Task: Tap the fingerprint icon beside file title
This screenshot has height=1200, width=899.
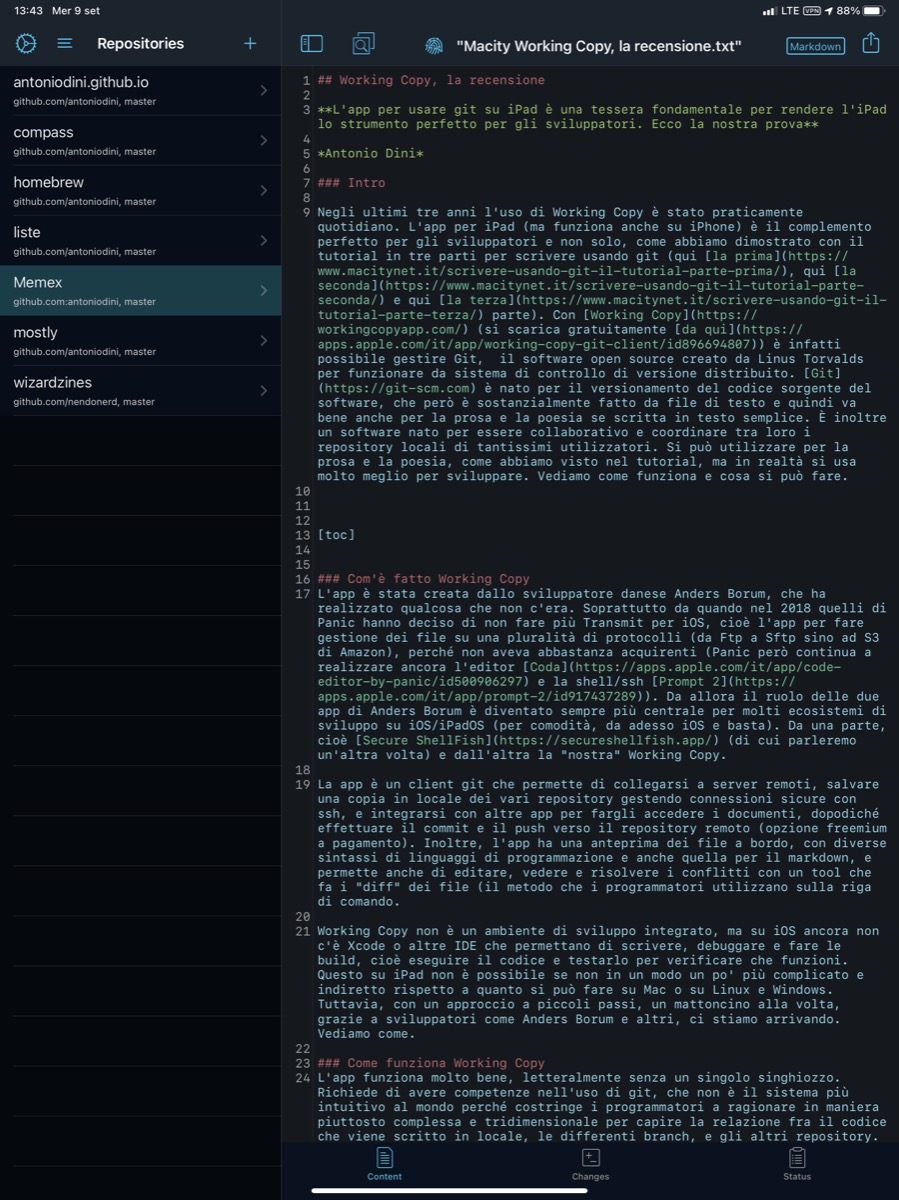Action: (x=434, y=45)
